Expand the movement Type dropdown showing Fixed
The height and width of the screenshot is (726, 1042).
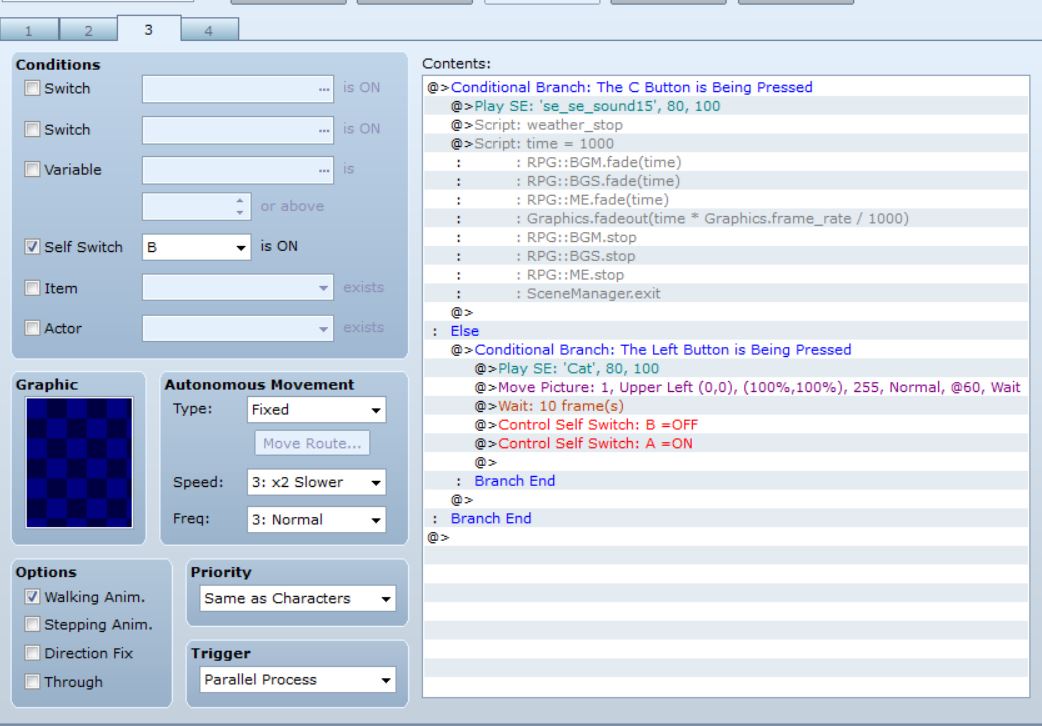[x=316, y=410]
